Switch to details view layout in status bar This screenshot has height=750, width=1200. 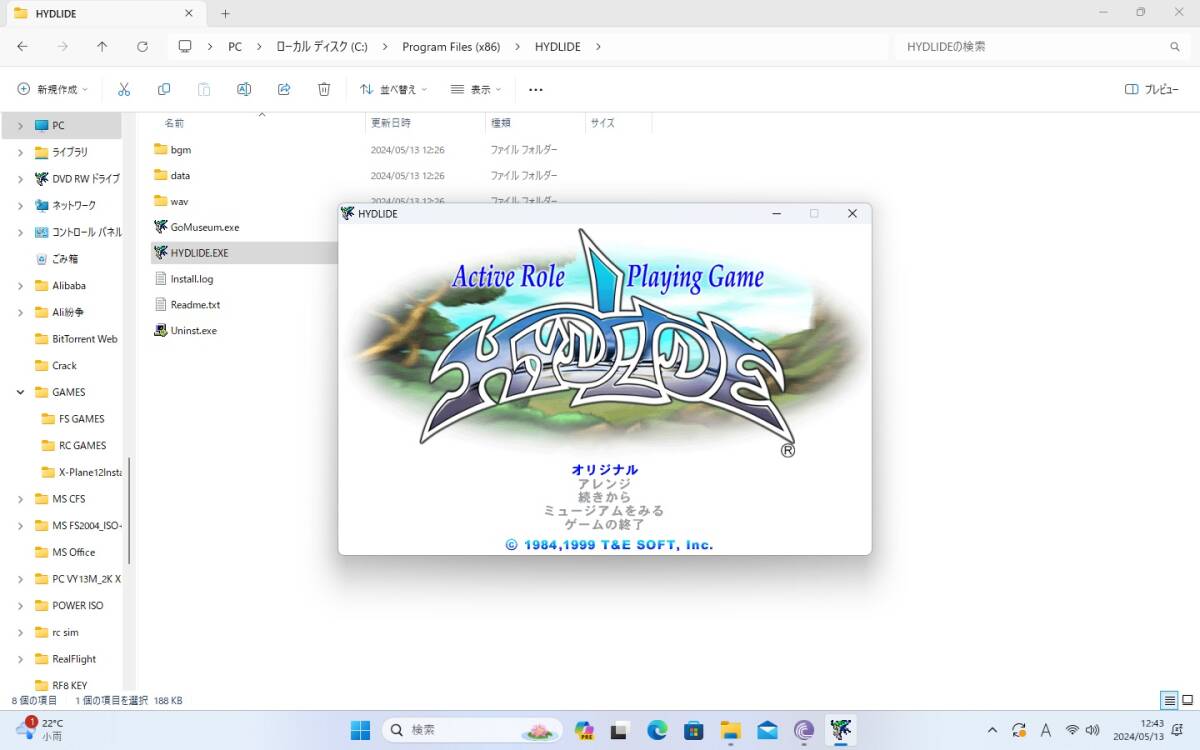[x=1169, y=700]
